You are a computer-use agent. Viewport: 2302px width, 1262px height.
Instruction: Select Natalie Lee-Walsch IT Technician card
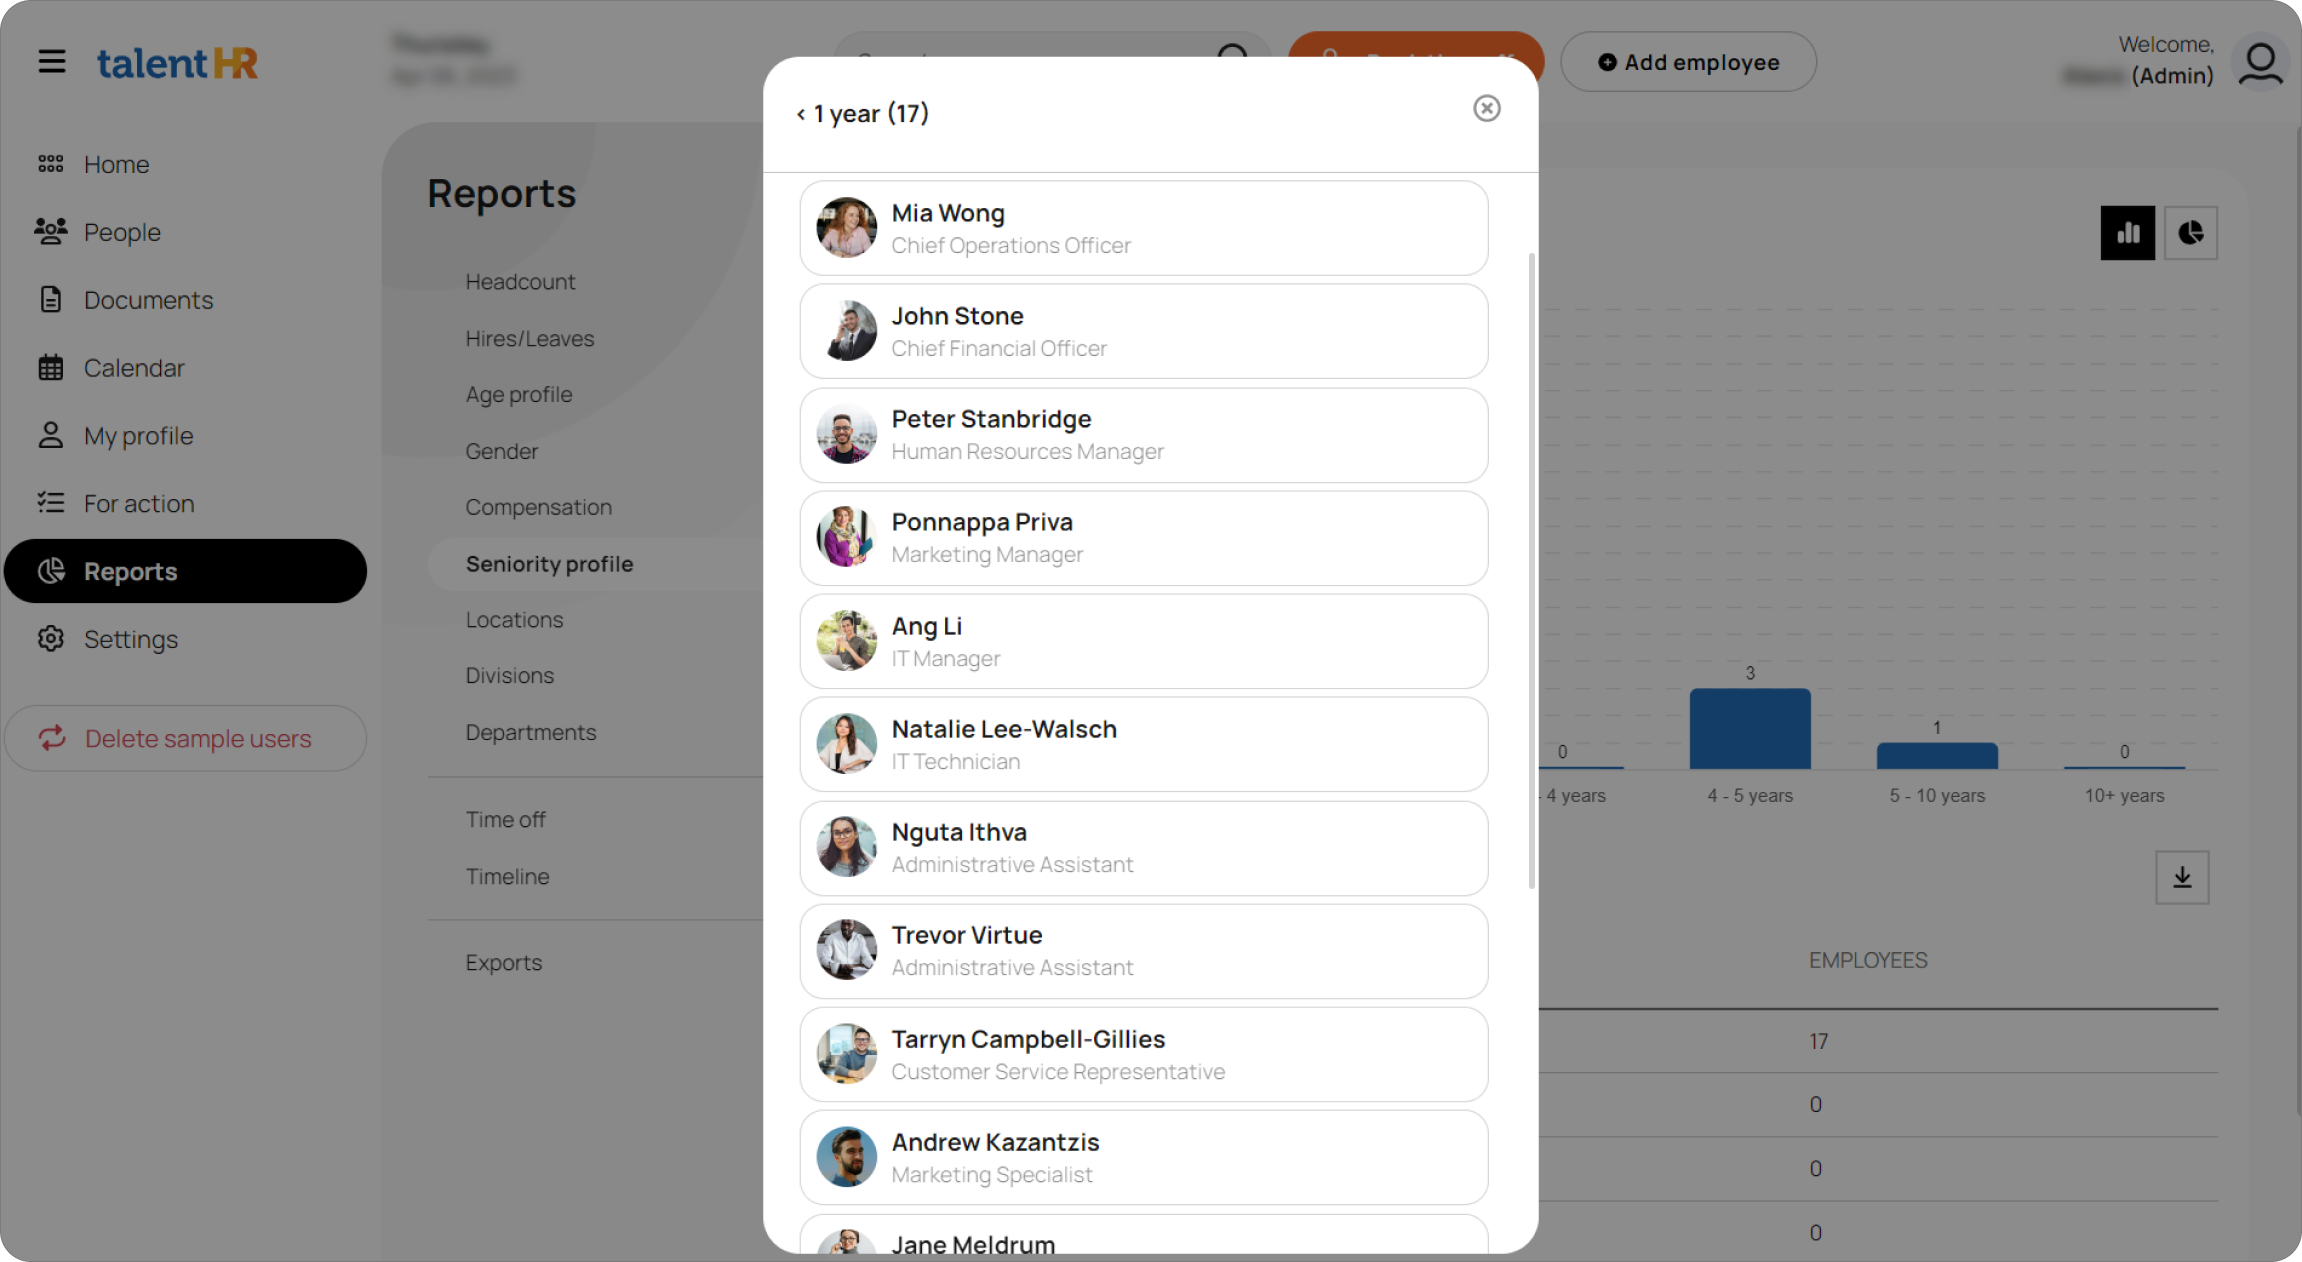coord(1144,744)
